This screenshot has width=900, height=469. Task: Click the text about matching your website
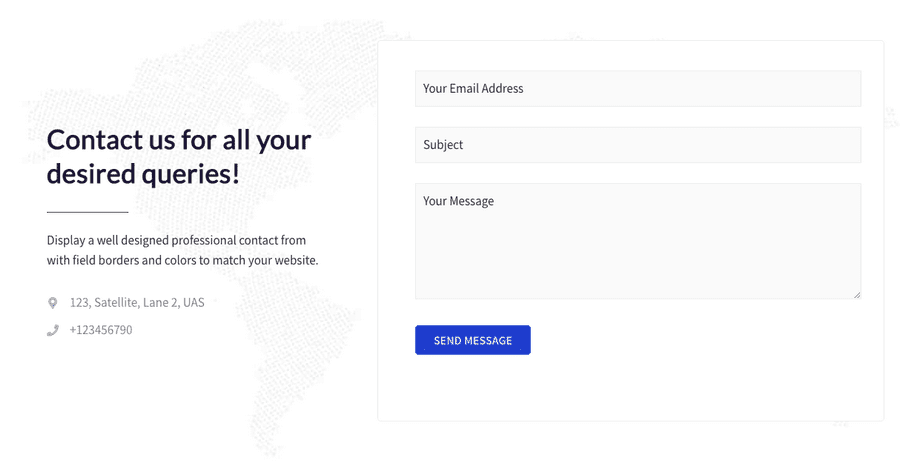183,260
